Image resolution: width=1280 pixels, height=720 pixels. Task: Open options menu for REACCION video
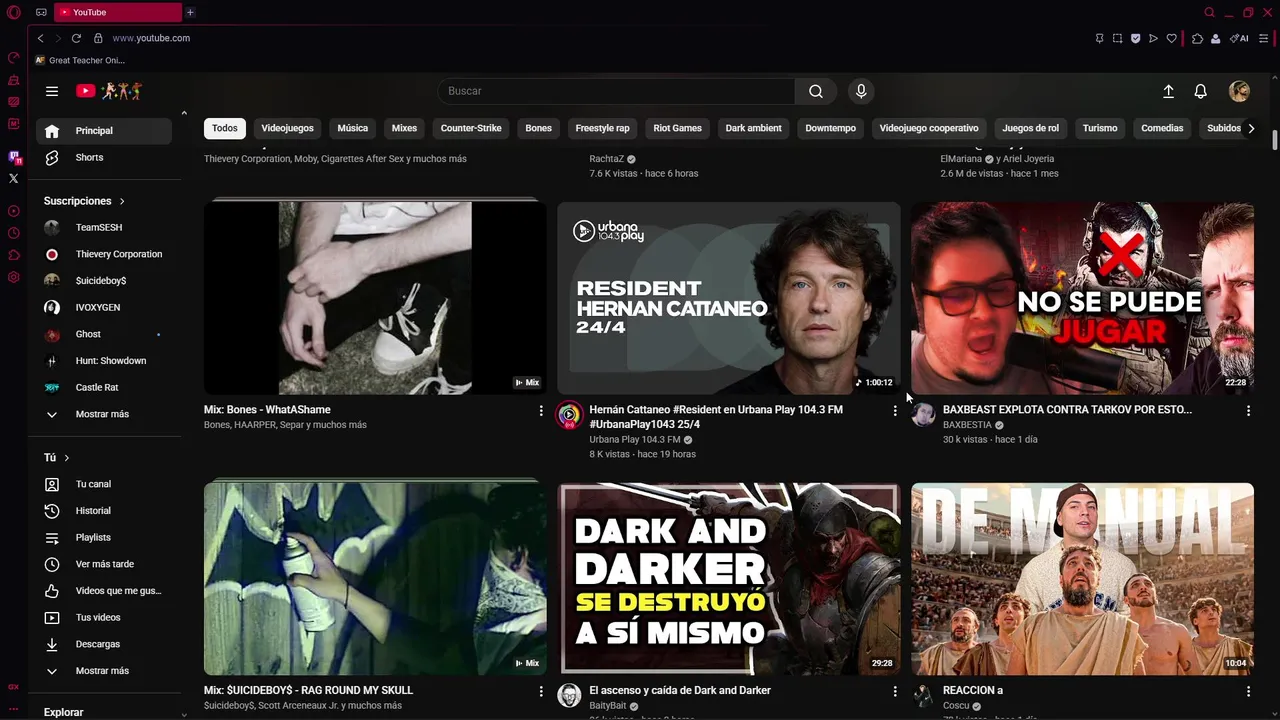pos(1248,691)
